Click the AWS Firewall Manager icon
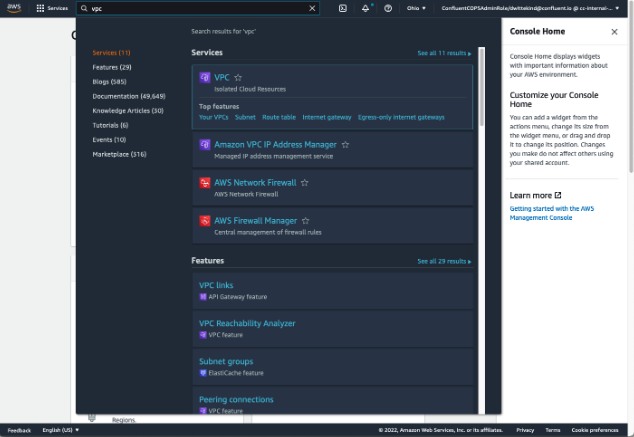634x437 pixels. point(205,221)
